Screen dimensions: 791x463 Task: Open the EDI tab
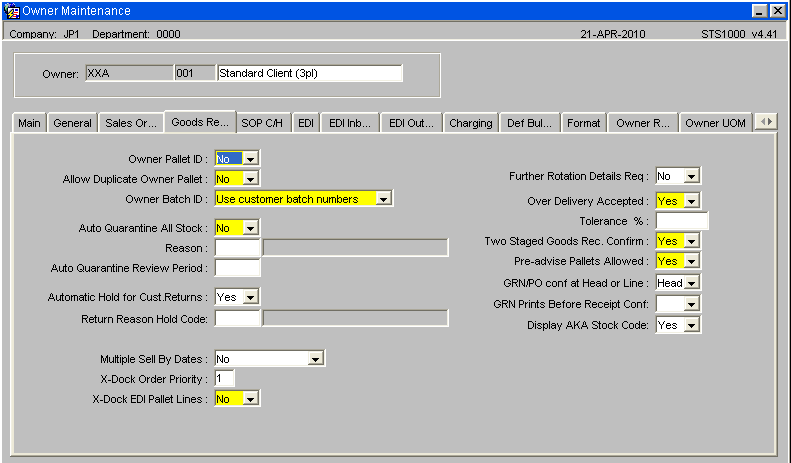point(306,123)
